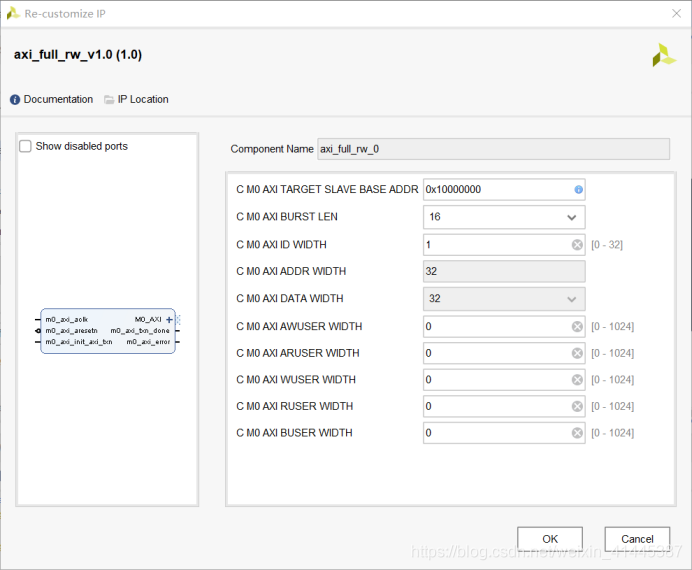Open the DATA WIDTH dropdown

[504, 299]
